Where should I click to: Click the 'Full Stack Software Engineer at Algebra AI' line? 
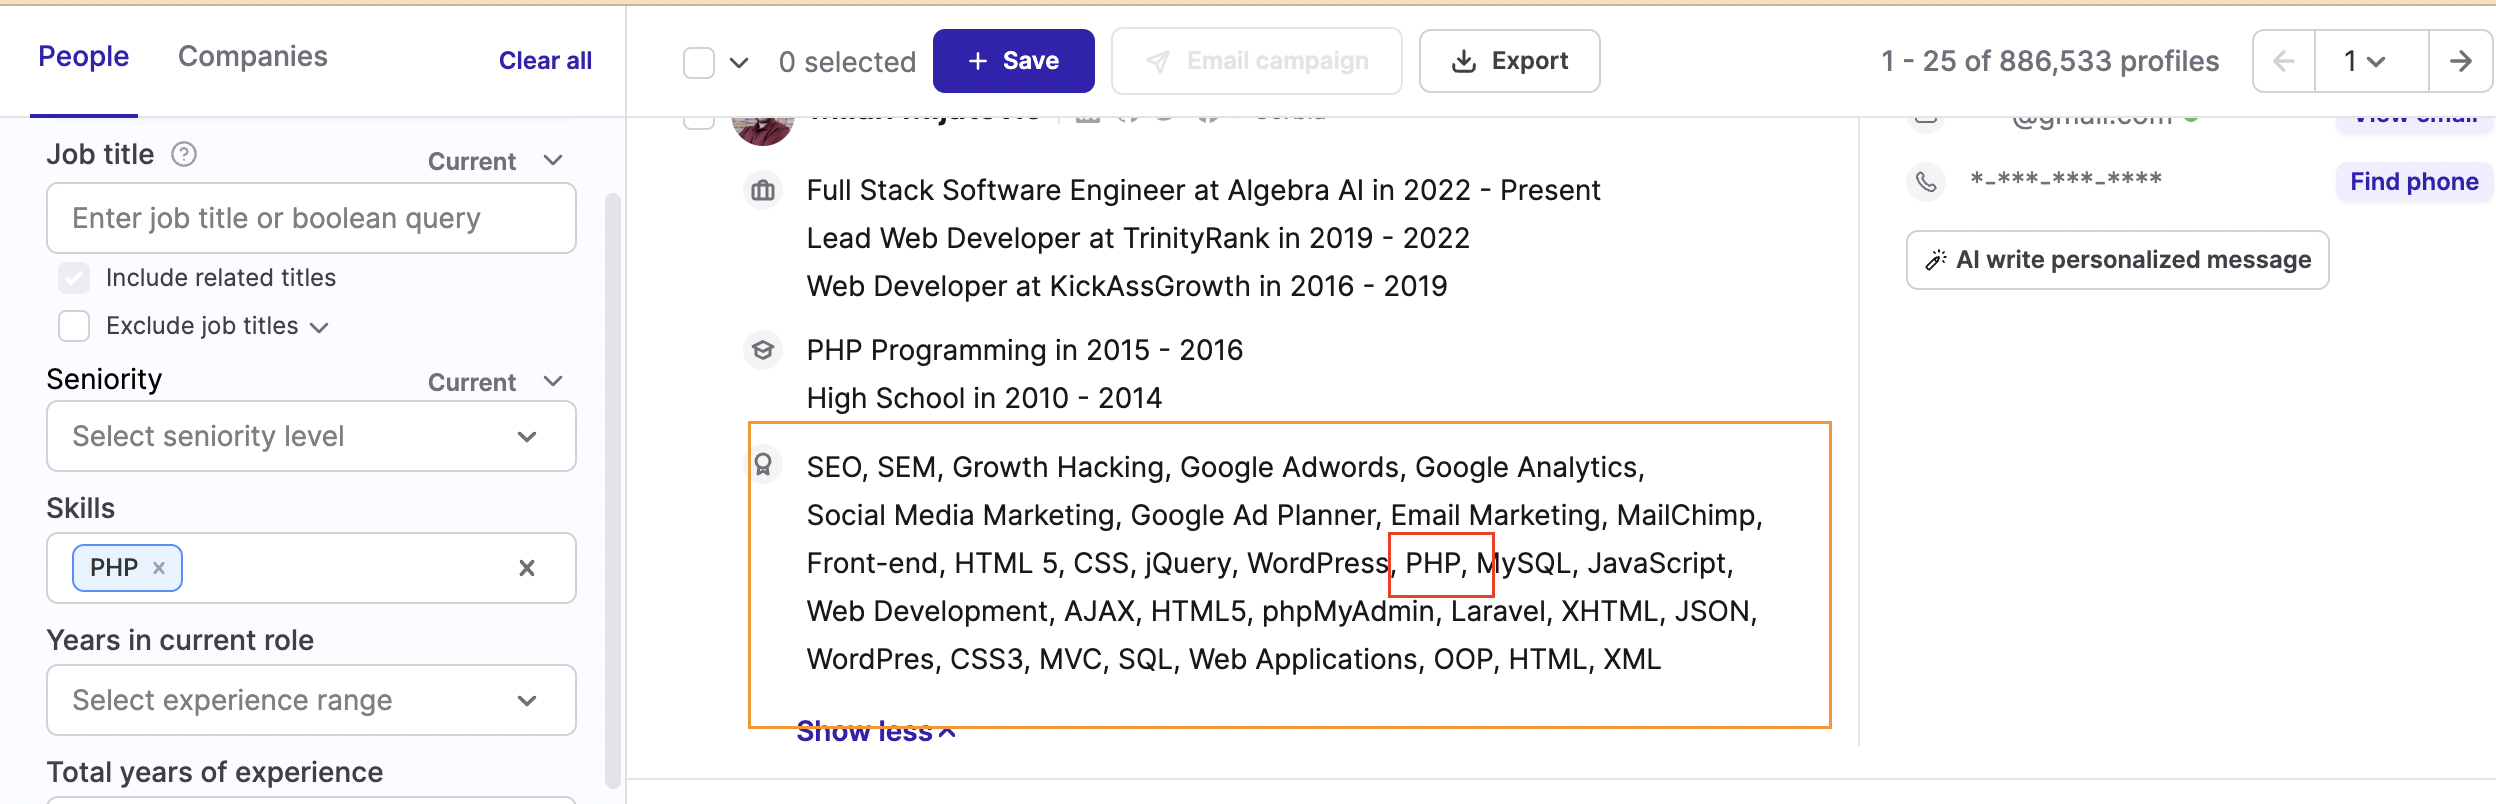(1204, 190)
